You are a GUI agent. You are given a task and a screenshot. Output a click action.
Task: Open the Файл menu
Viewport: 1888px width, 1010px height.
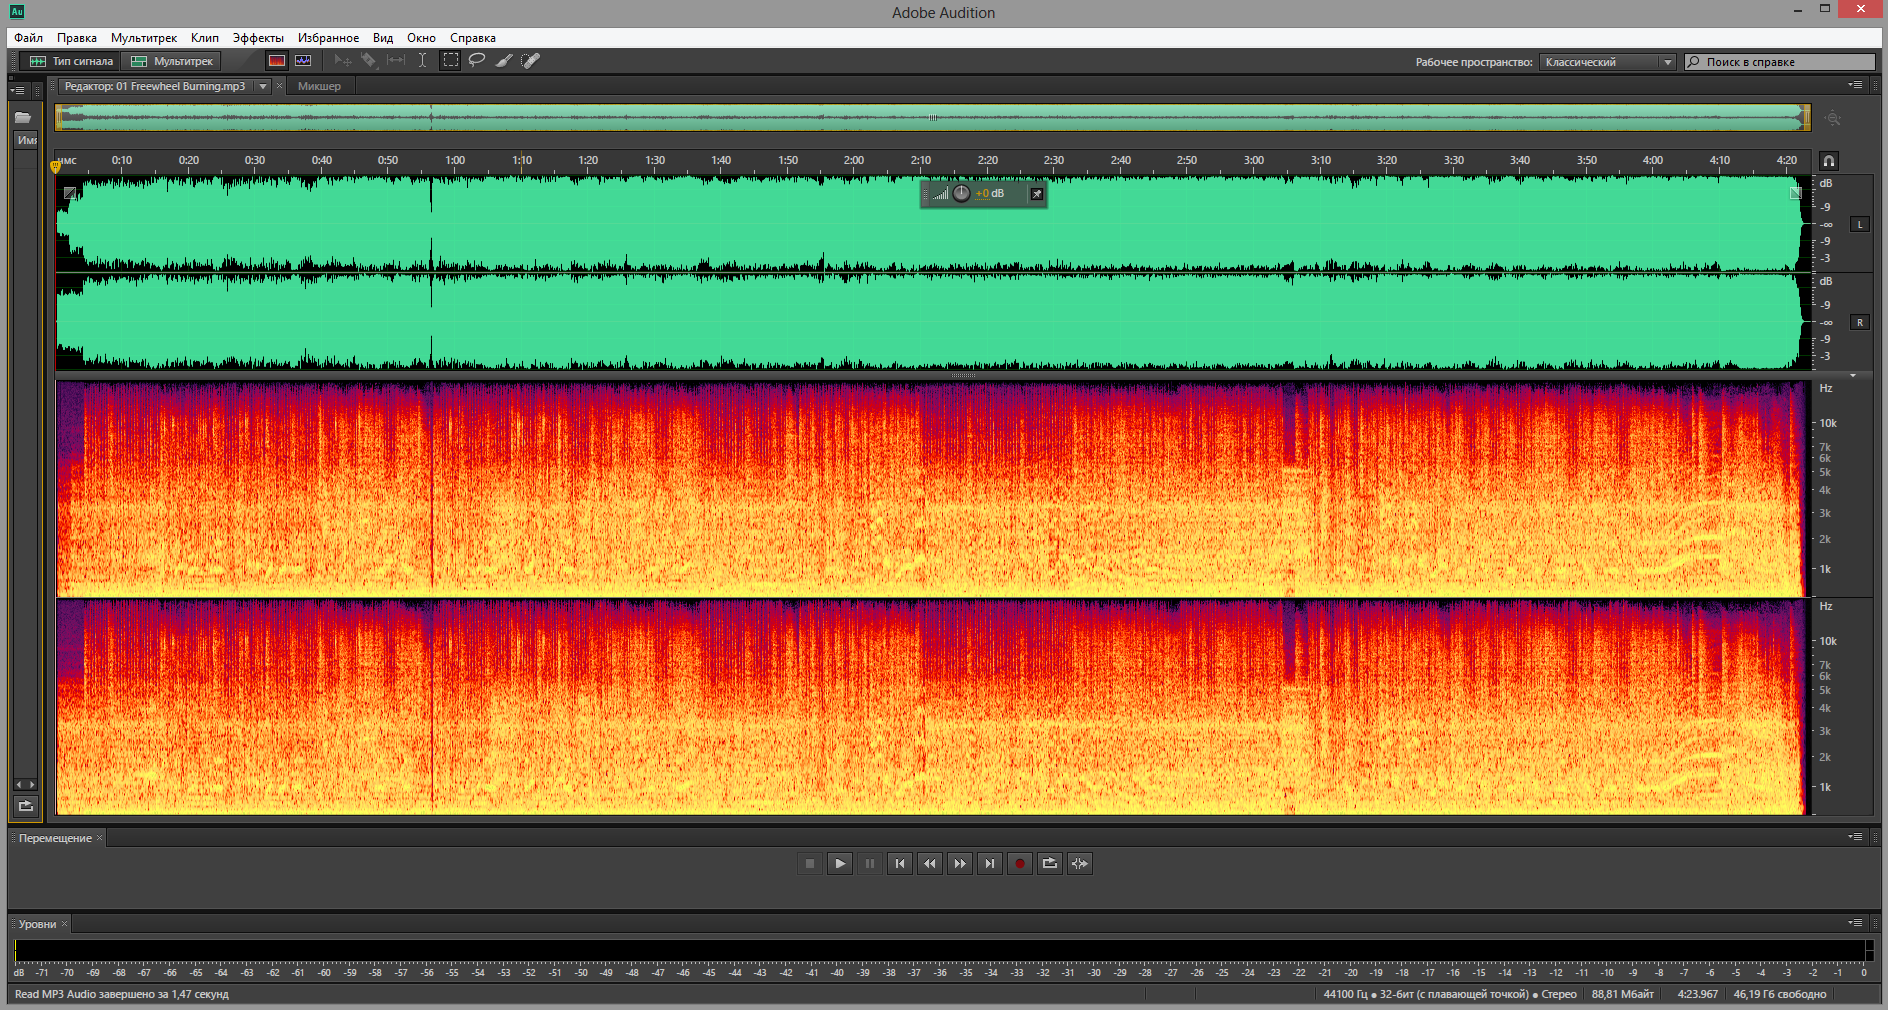tap(28, 38)
